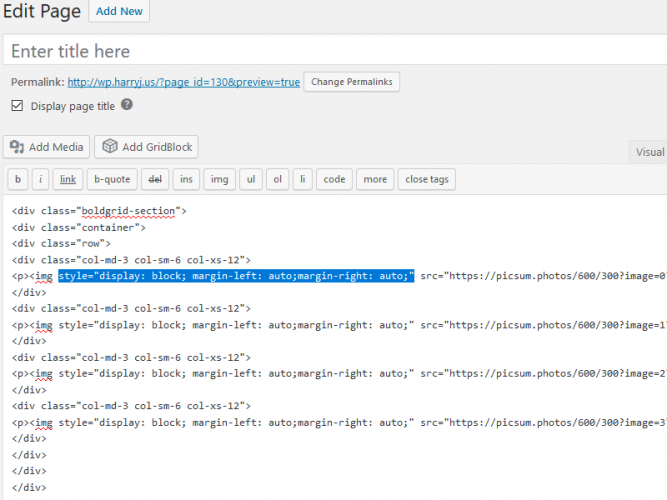Insert bold tag with b button
This screenshot has width=667, height=500.
[17, 180]
